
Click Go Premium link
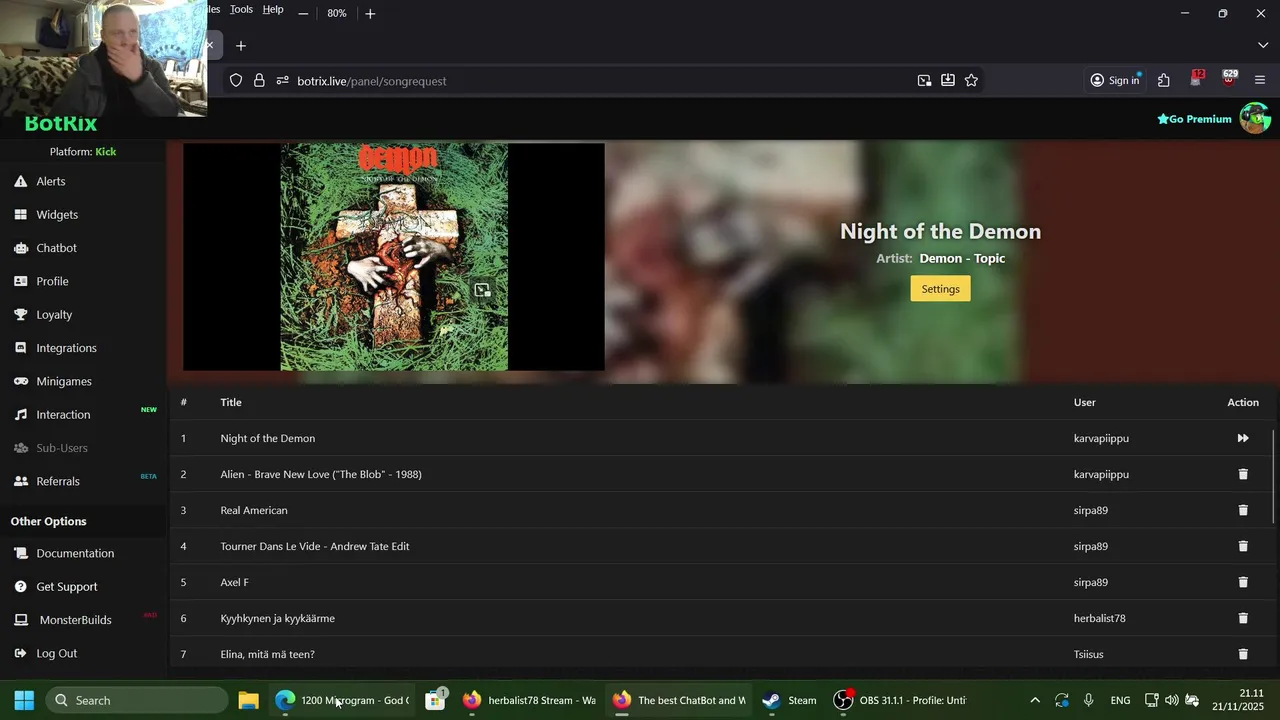1194,119
